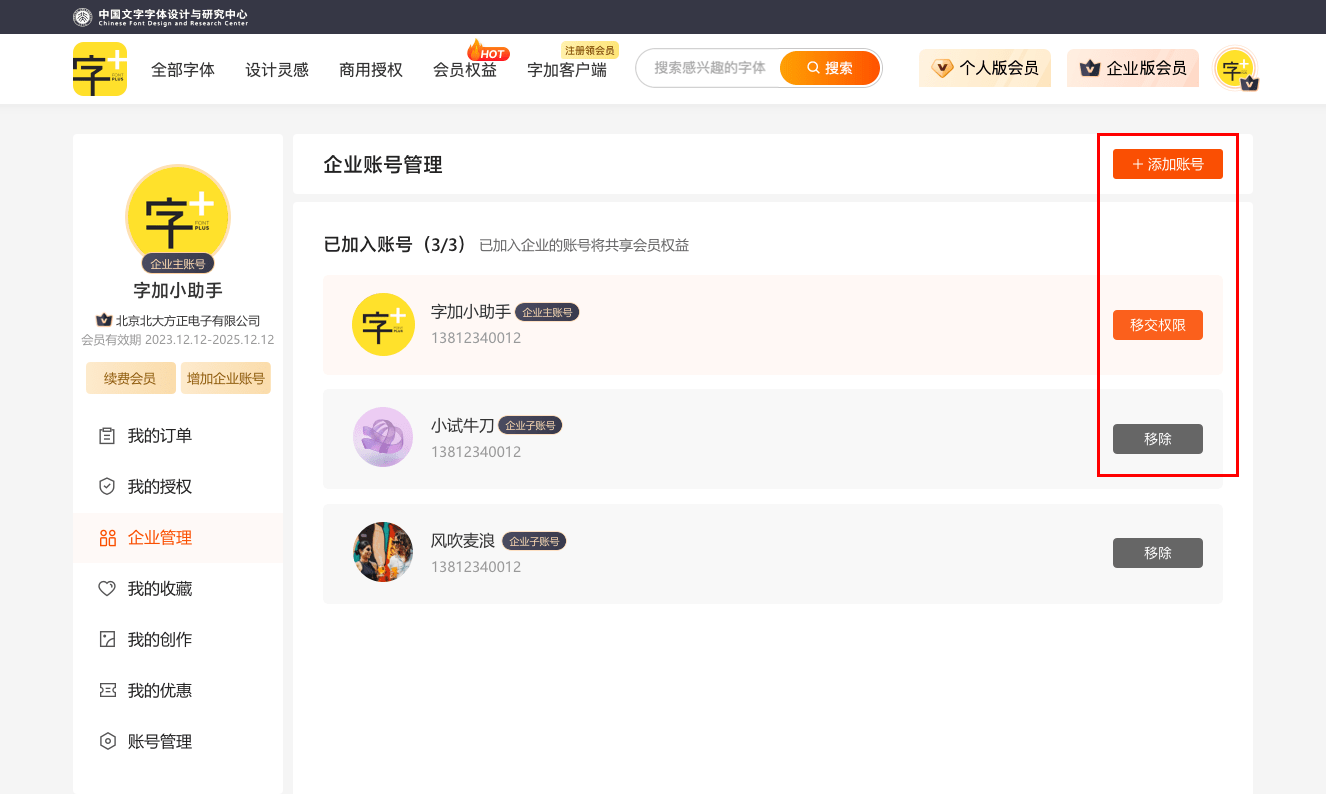The height and width of the screenshot is (794, 1326).
Task: Click the 我的订单 clipboard icon
Action: (x=107, y=436)
